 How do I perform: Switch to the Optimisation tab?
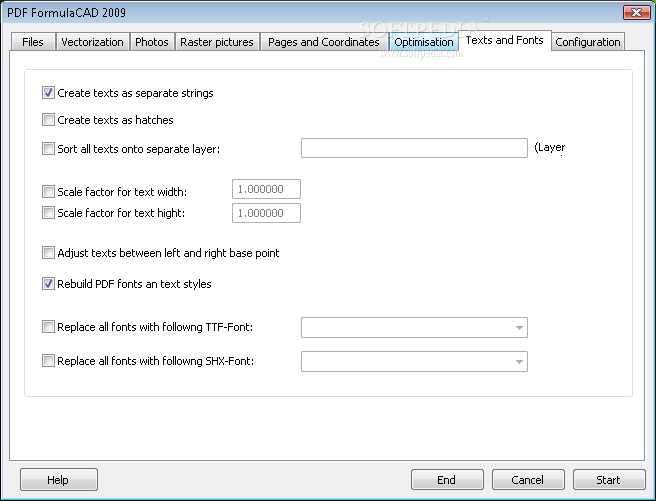tap(423, 42)
